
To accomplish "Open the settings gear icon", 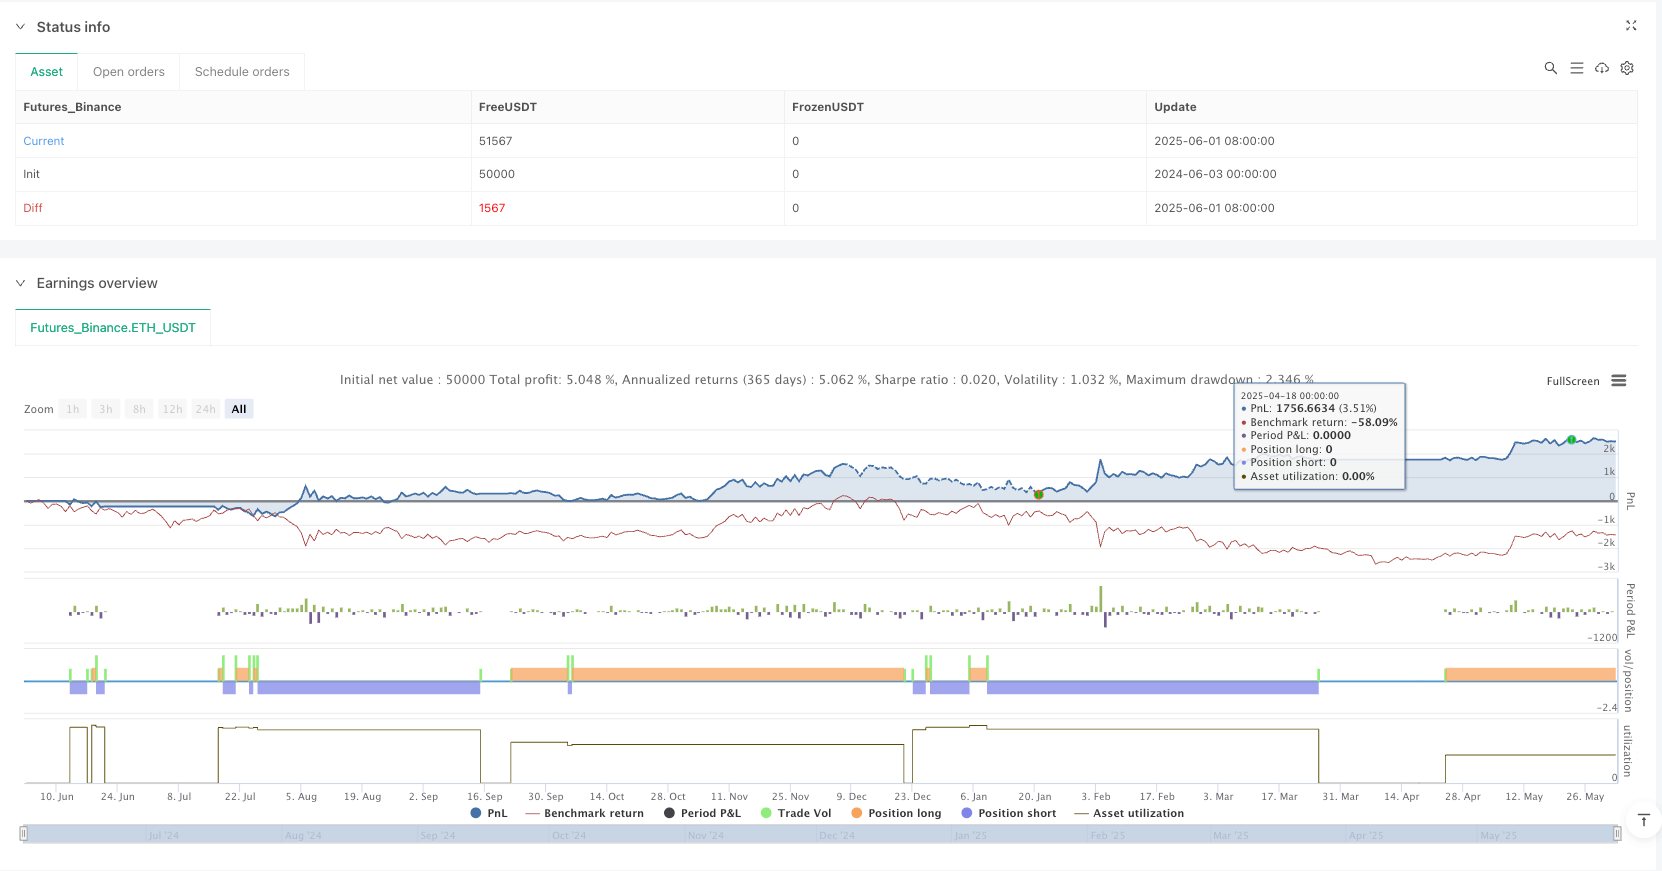I will tap(1627, 68).
